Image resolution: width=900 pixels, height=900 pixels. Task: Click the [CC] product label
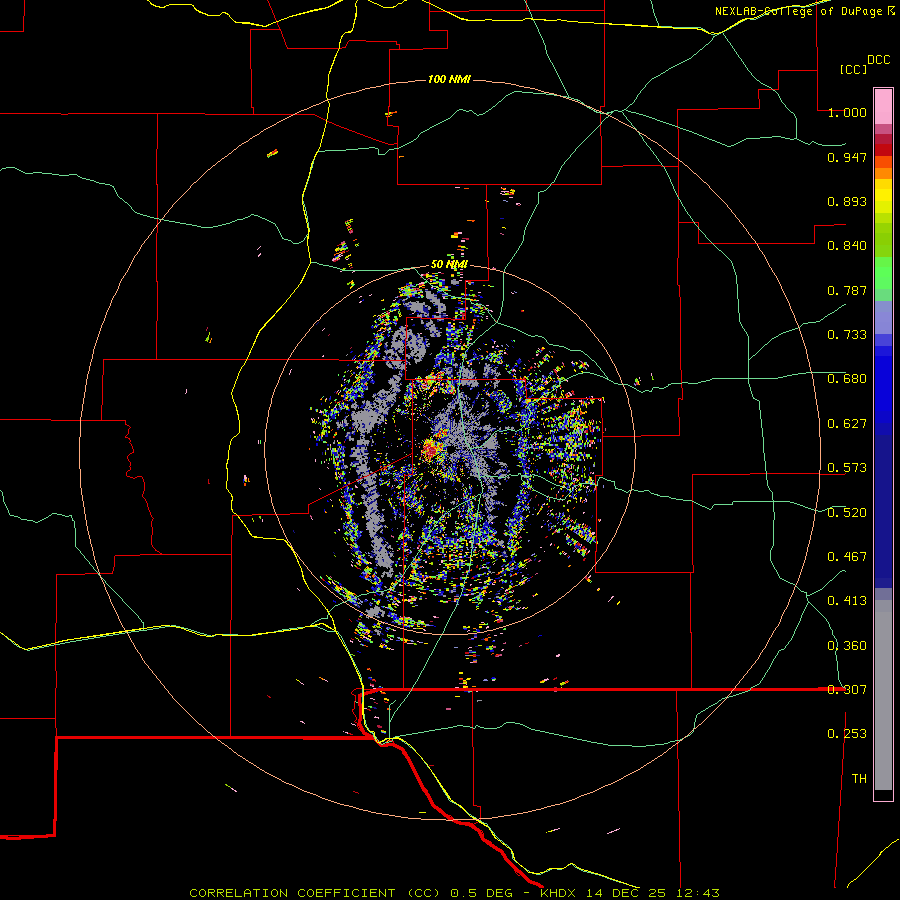click(853, 69)
